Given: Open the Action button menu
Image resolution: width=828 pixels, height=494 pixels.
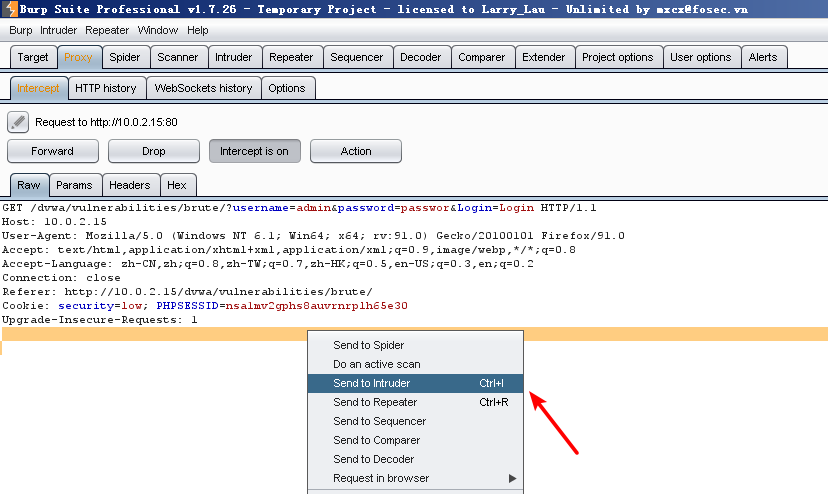Looking at the screenshot, I should 356,151.
